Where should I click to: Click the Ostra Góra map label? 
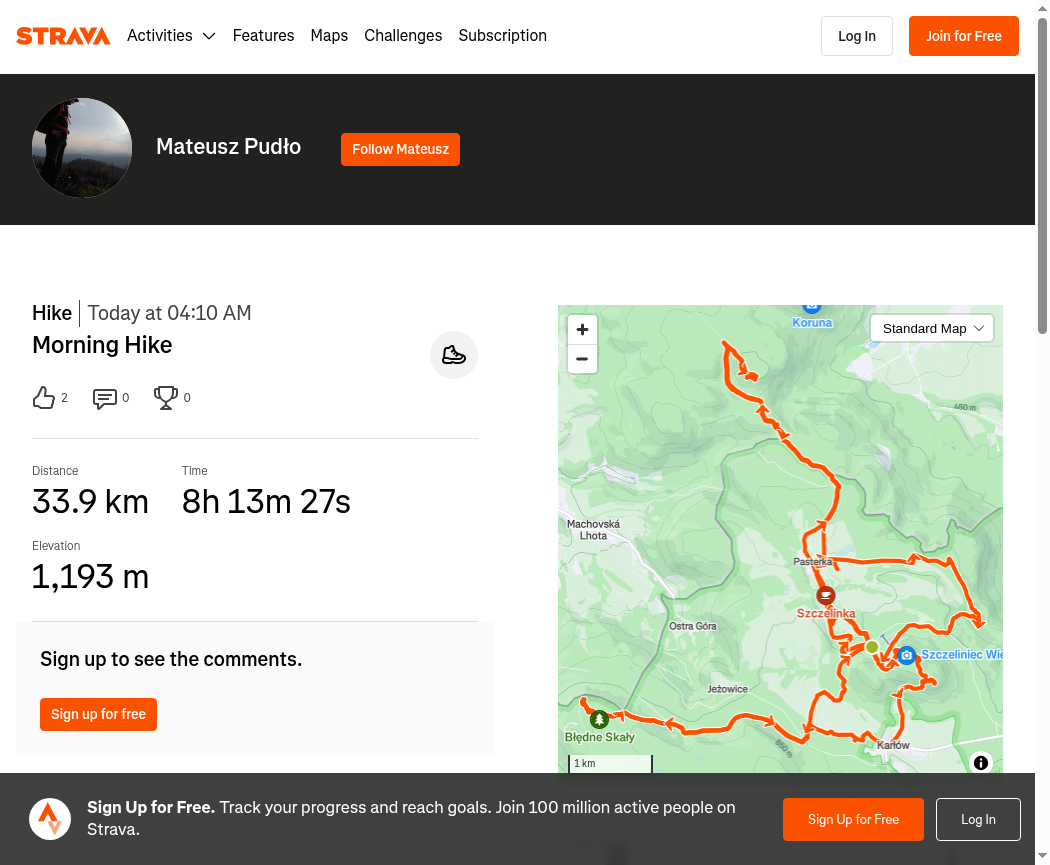(693, 626)
